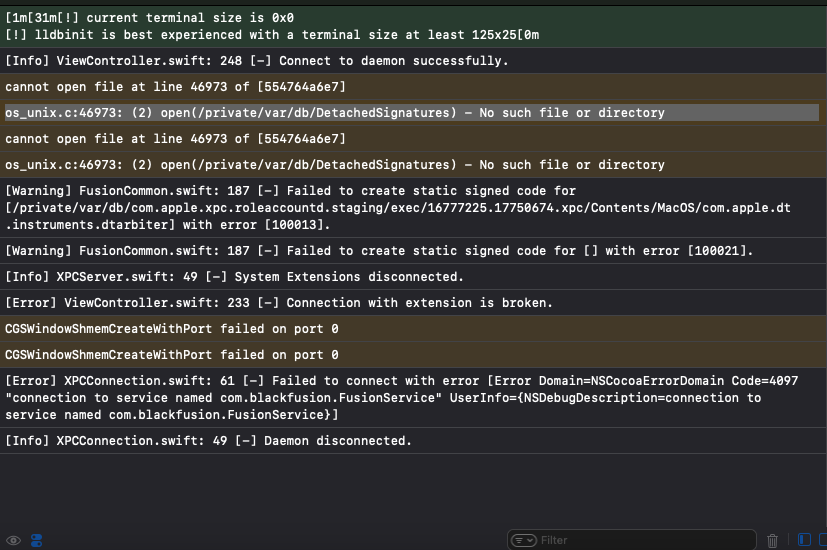Viewport: 827px width, 550px height.
Task: Clear the console with the trash icon
Action: (772, 540)
